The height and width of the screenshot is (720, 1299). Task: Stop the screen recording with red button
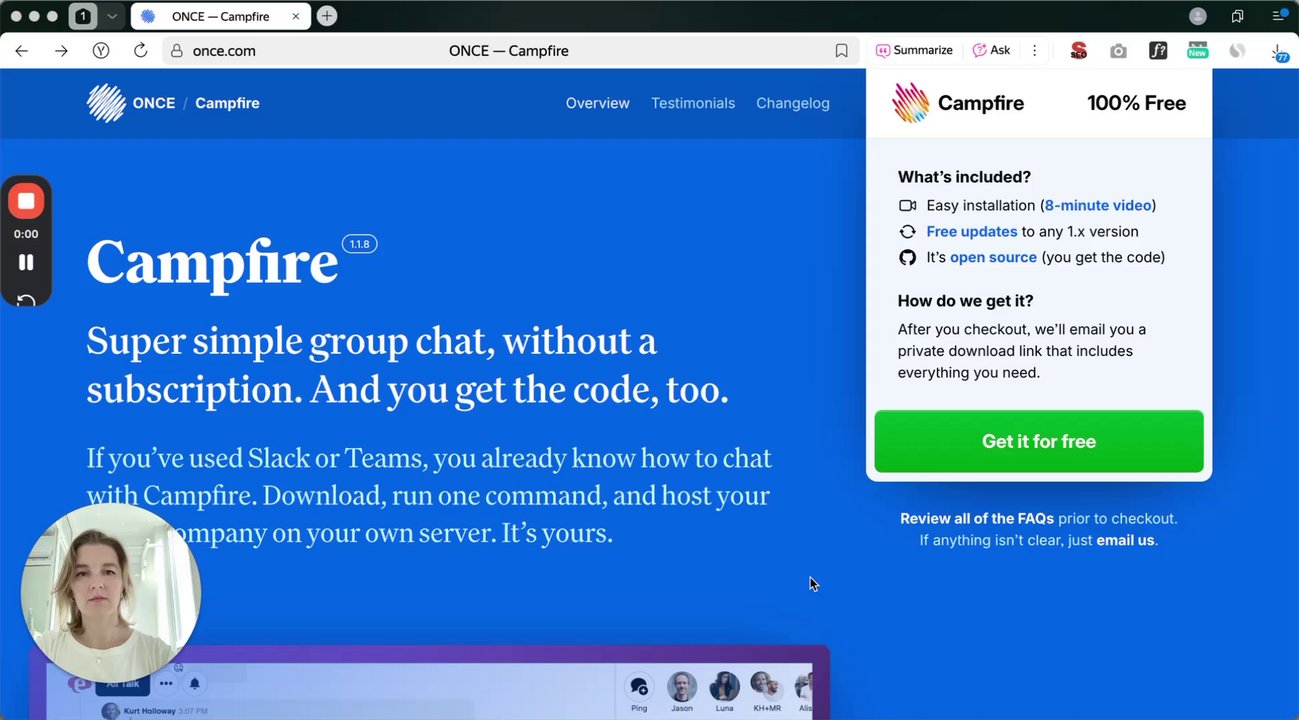26,201
